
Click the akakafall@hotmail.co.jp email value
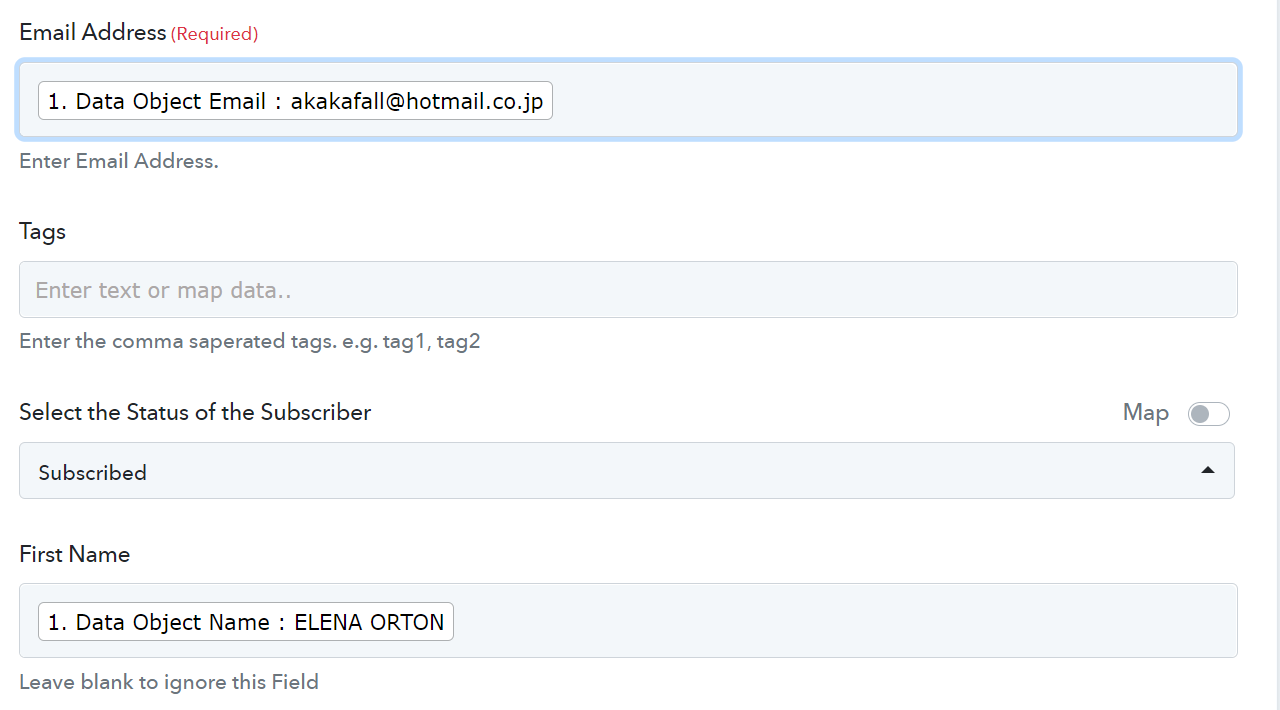point(417,101)
